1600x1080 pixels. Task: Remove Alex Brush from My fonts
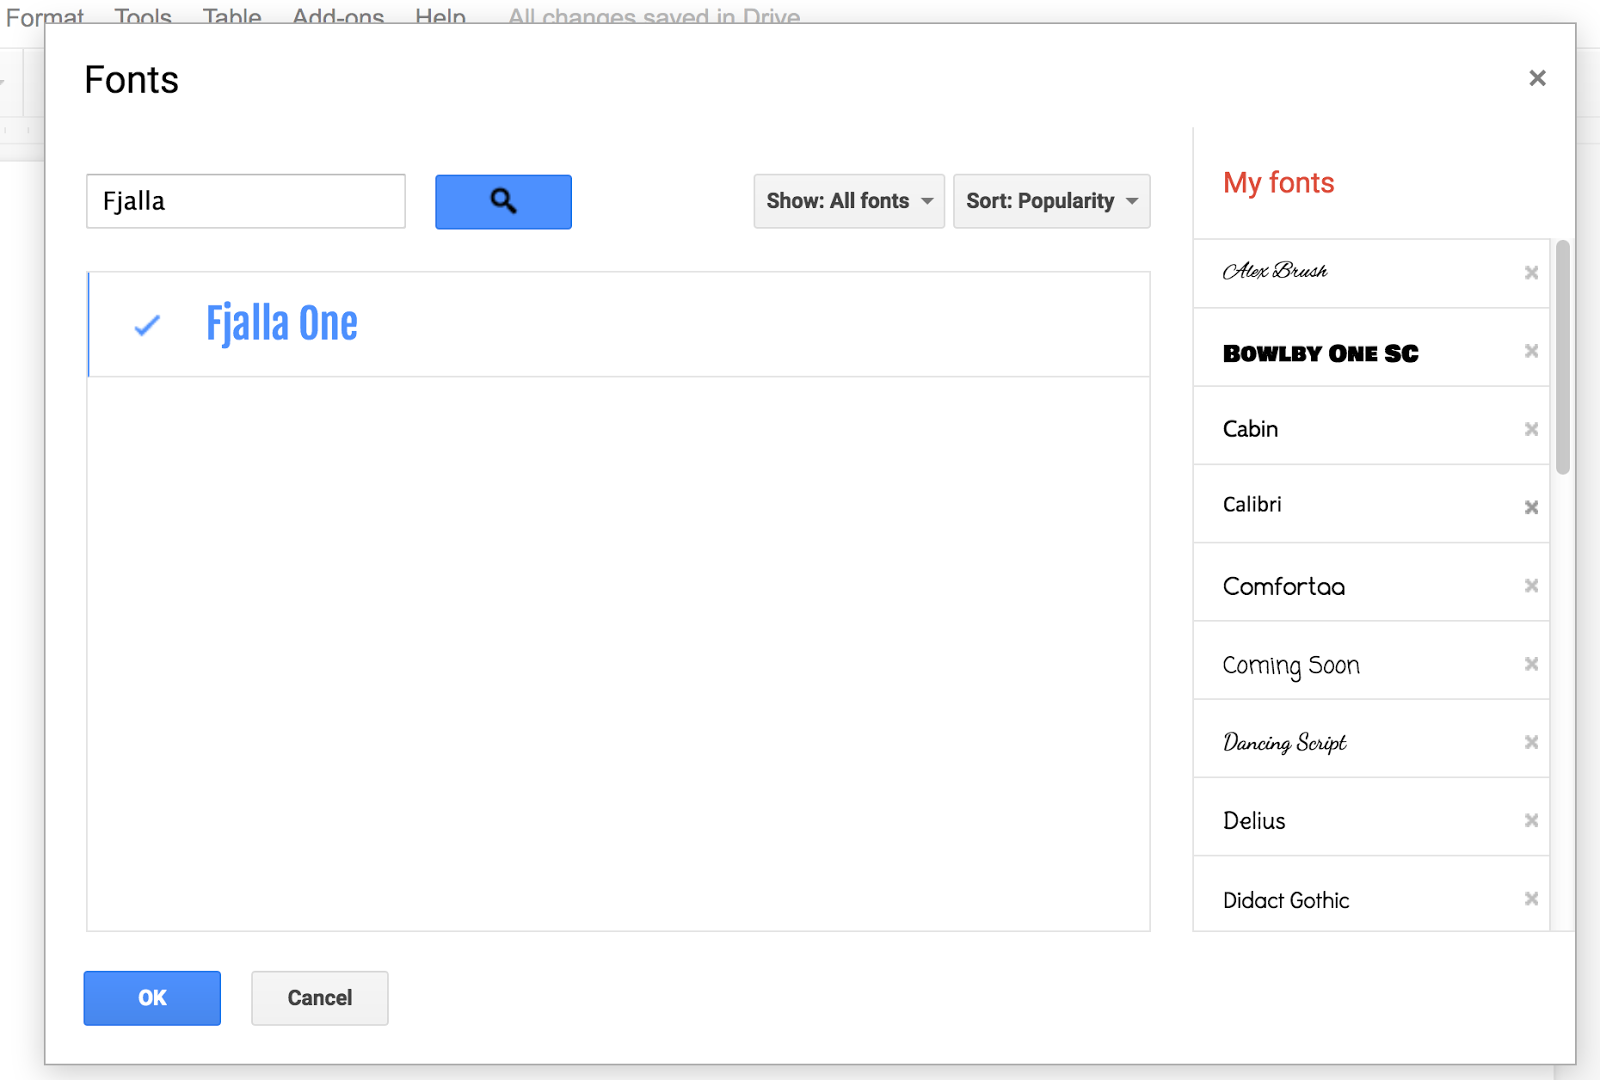click(x=1531, y=272)
